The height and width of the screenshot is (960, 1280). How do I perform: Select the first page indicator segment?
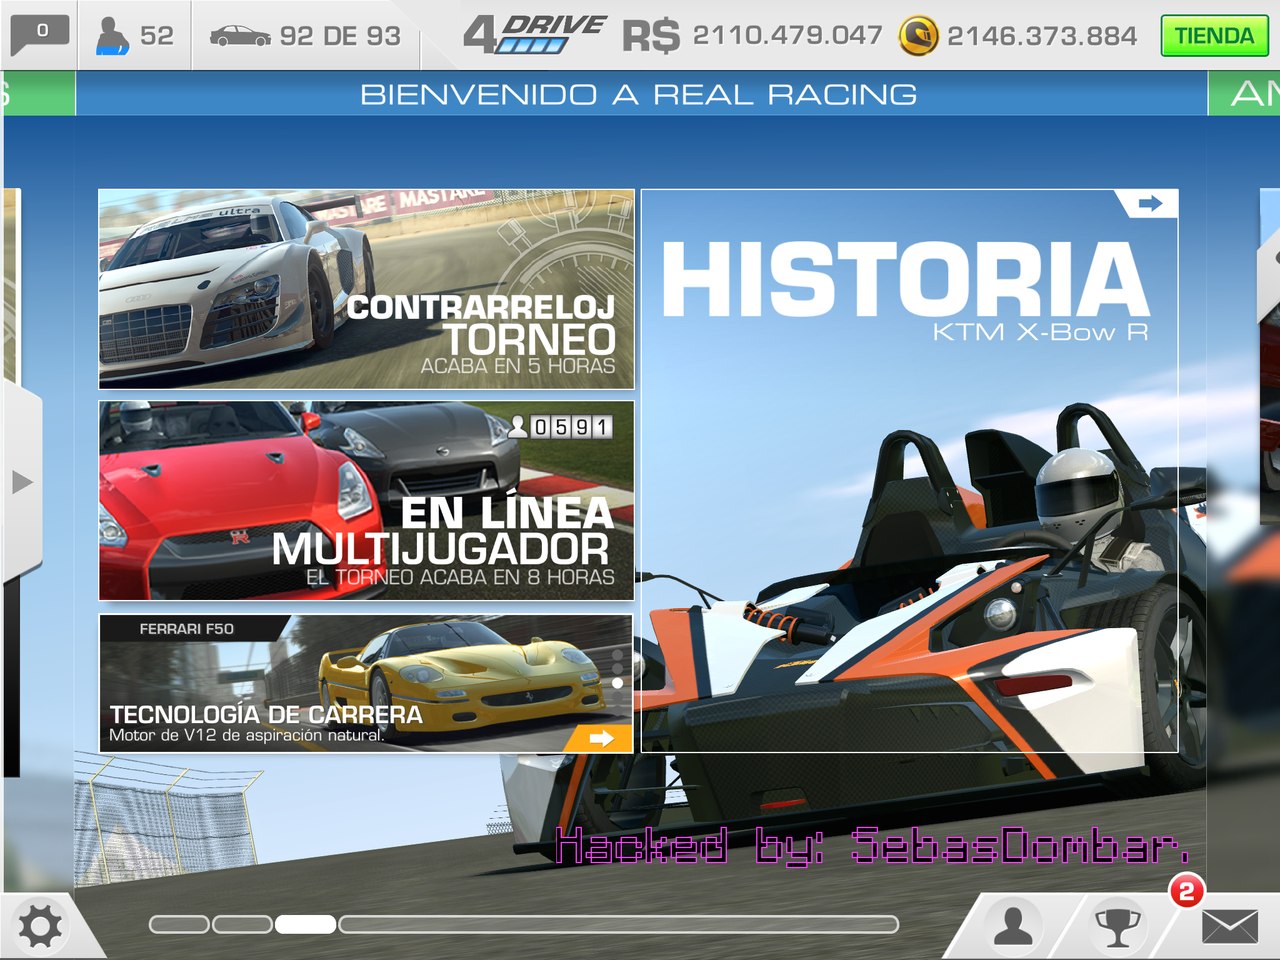178,924
